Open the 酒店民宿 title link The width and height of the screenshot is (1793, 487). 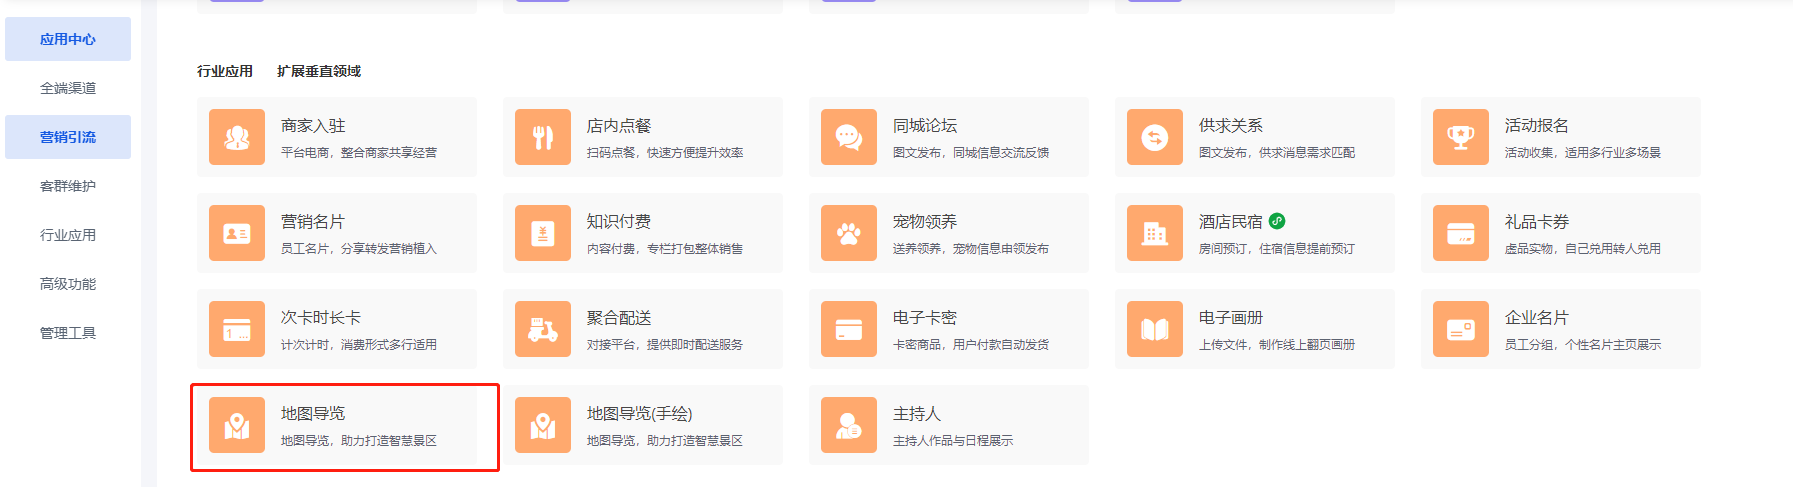point(1231,222)
